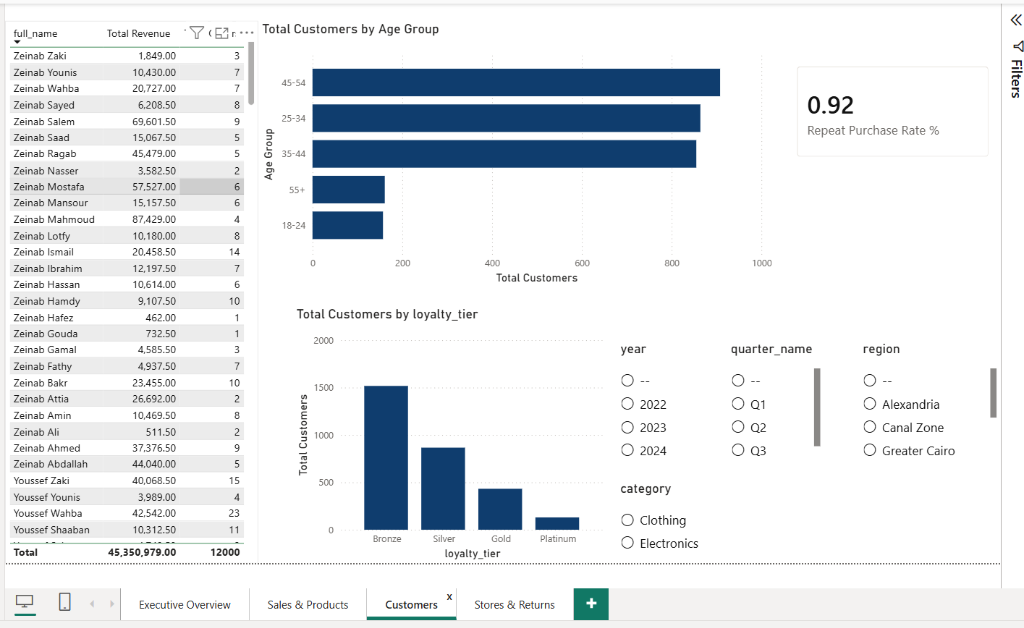Click the Bronze loyalty tier column

(386, 458)
